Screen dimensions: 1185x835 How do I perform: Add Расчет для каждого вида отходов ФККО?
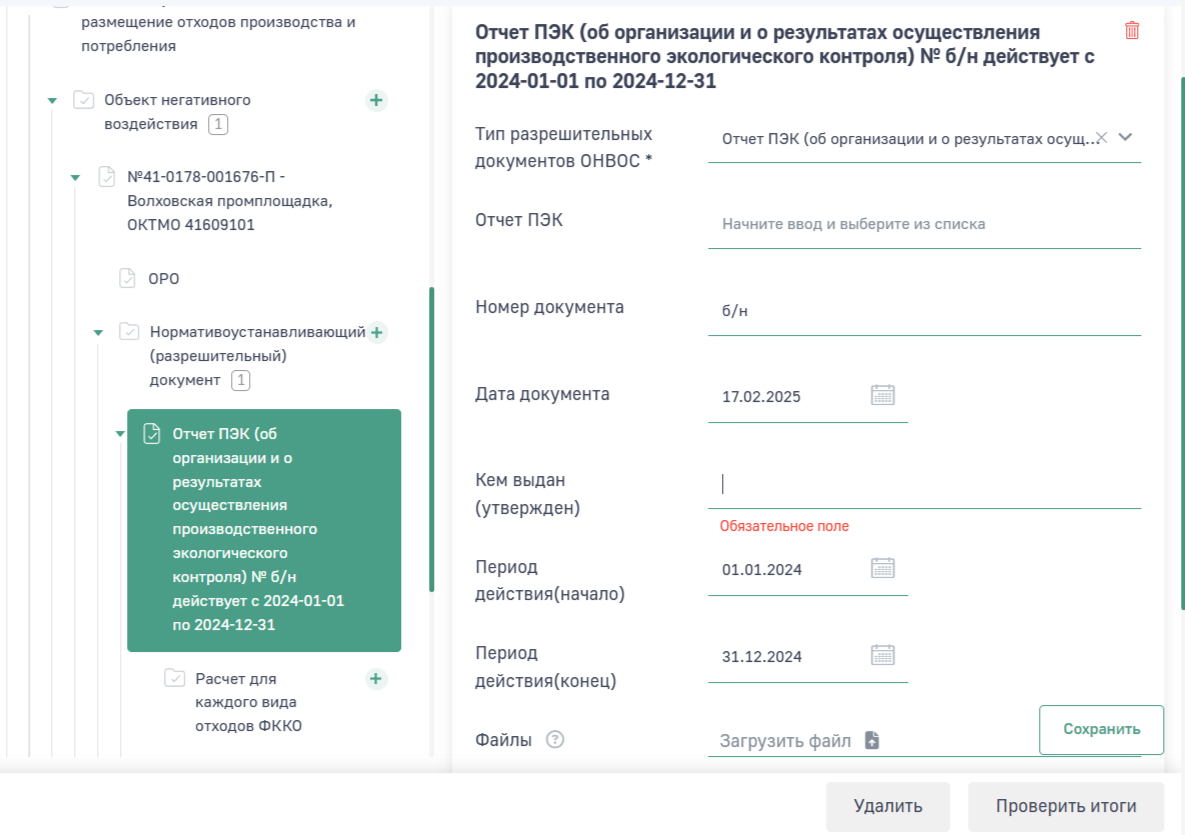pyautogui.click(x=376, y=679)
